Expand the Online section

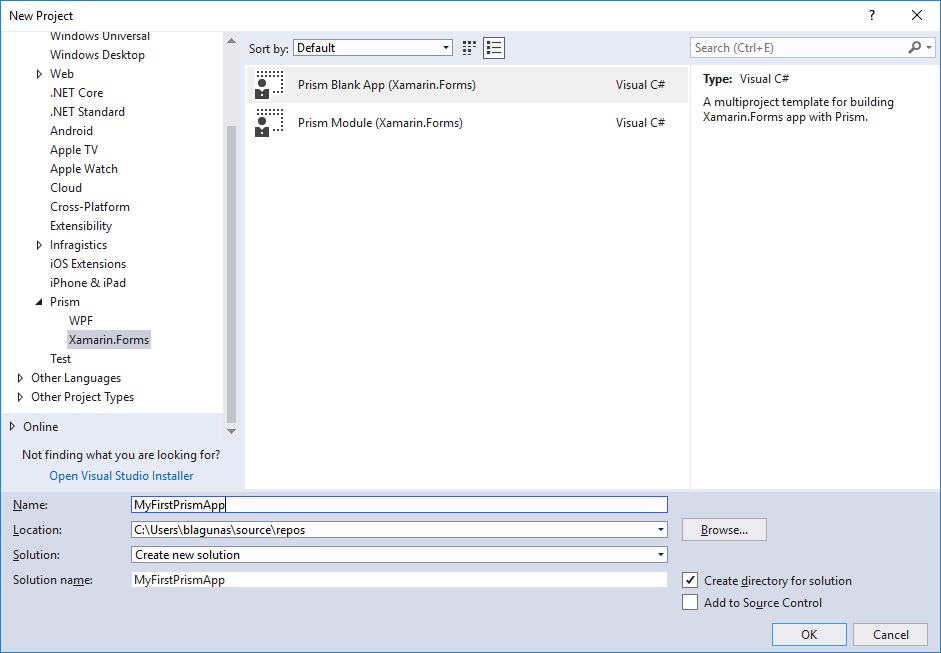(12, 427)
